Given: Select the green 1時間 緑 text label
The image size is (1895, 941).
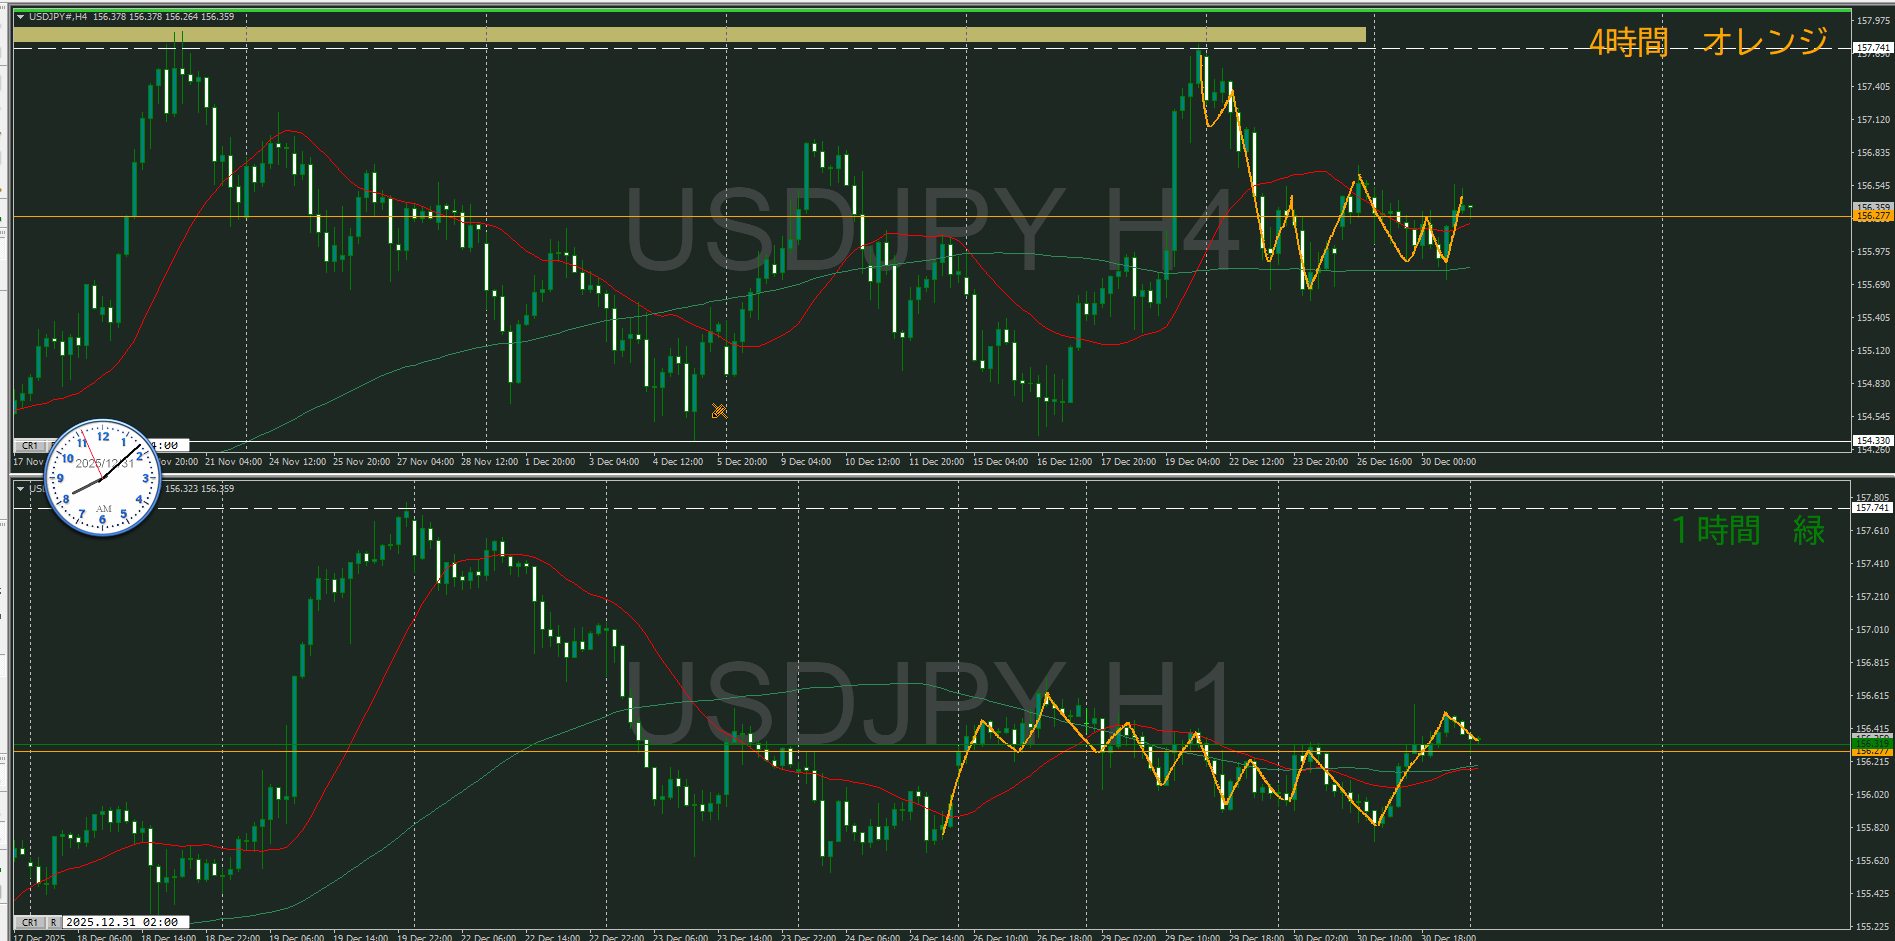Looking at the screenshot, I should (x=1747, y=530).
